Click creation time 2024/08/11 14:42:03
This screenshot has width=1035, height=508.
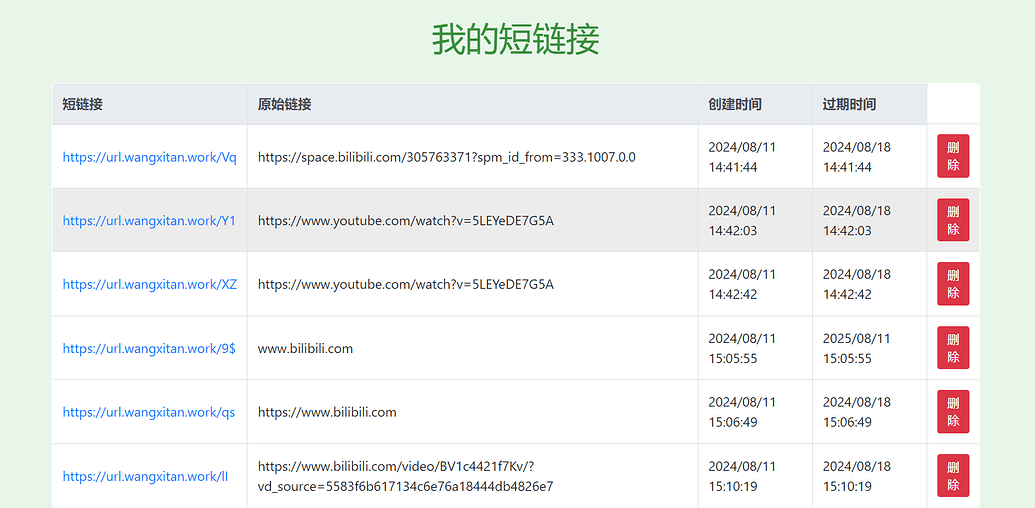(x=742, y=221)
